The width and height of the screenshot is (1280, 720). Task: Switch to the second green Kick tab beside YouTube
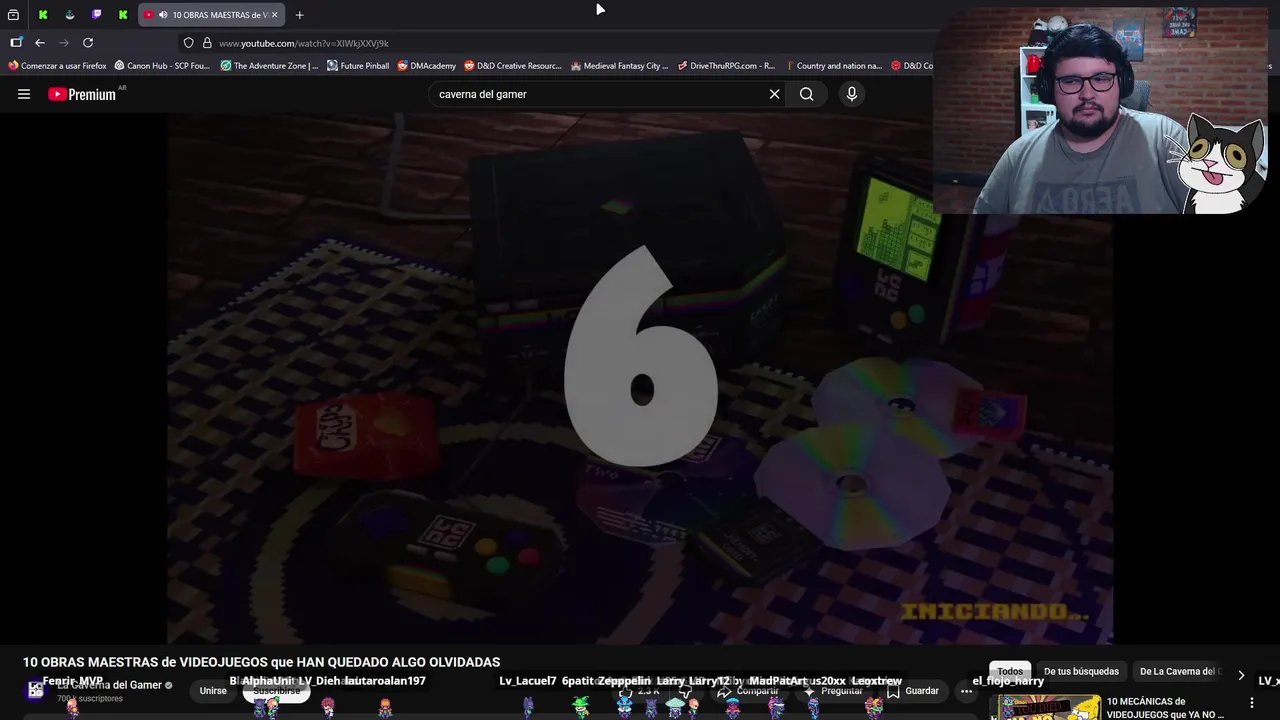coord(122,15)
